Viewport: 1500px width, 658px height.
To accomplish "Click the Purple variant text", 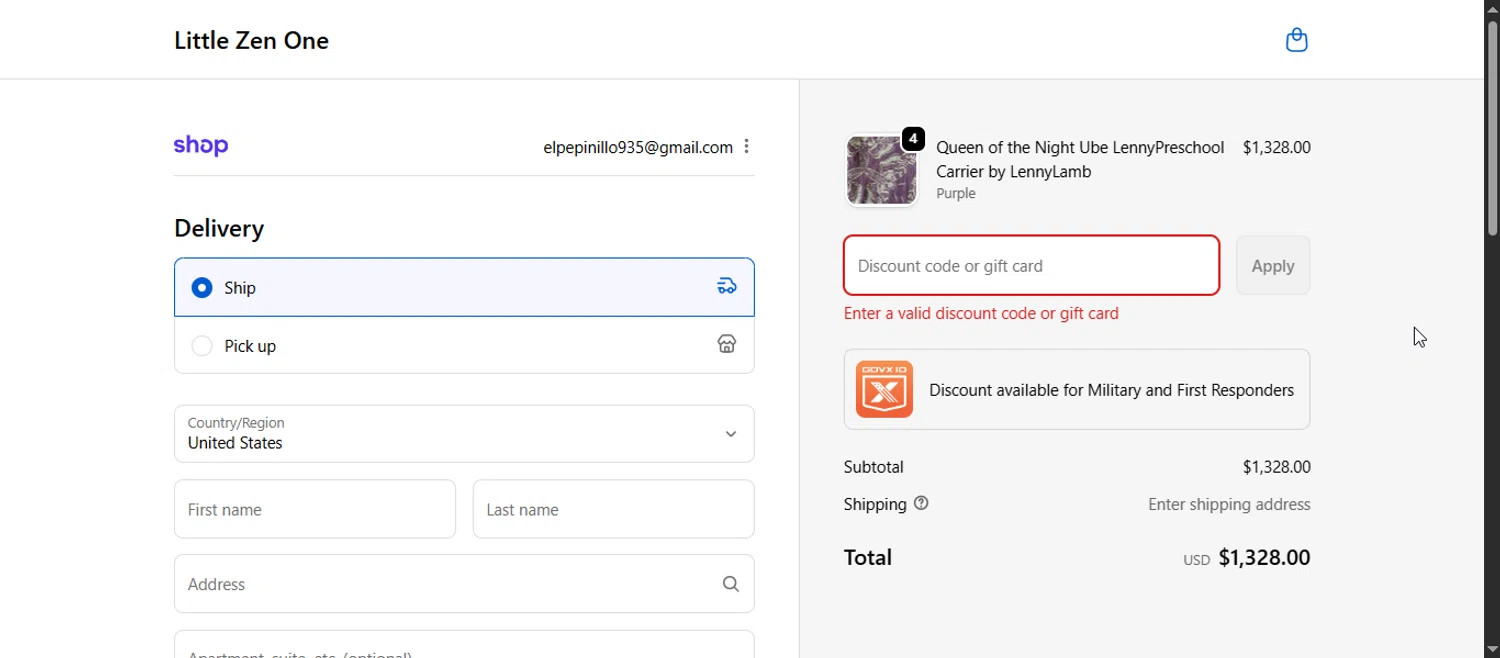I will pos(956,194).
